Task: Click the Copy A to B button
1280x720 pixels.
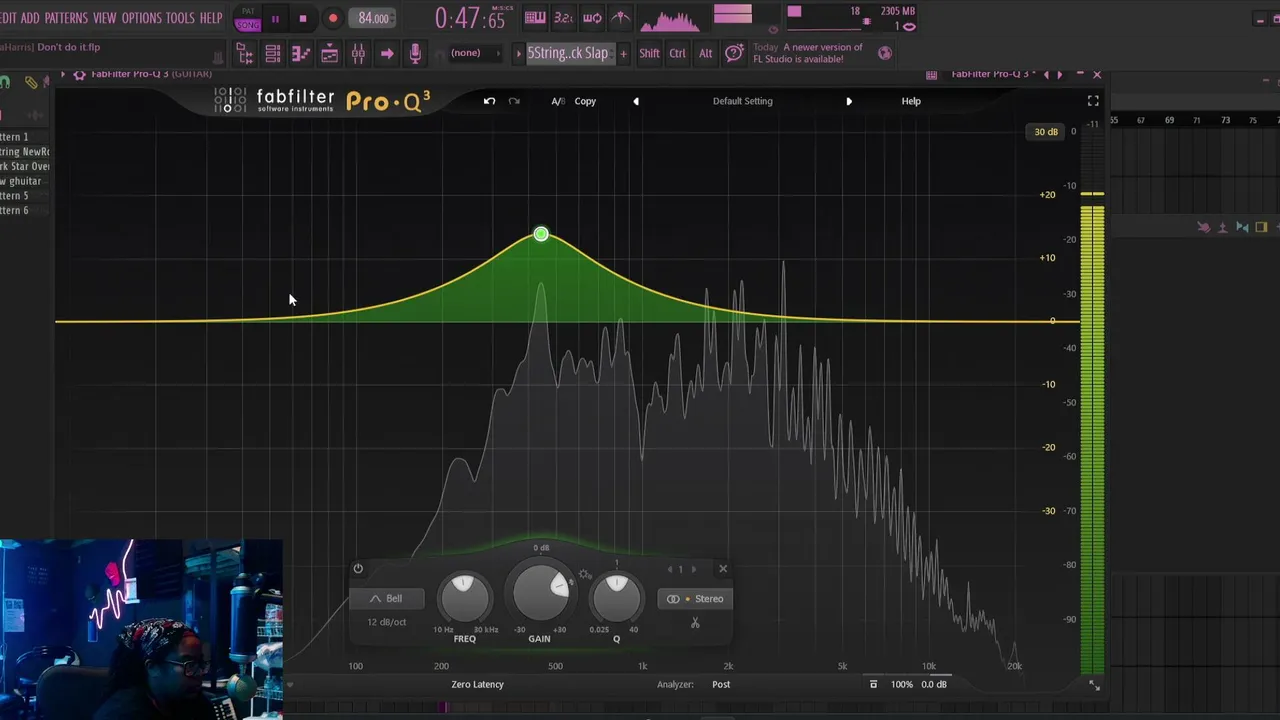Action: pos(585,101)
